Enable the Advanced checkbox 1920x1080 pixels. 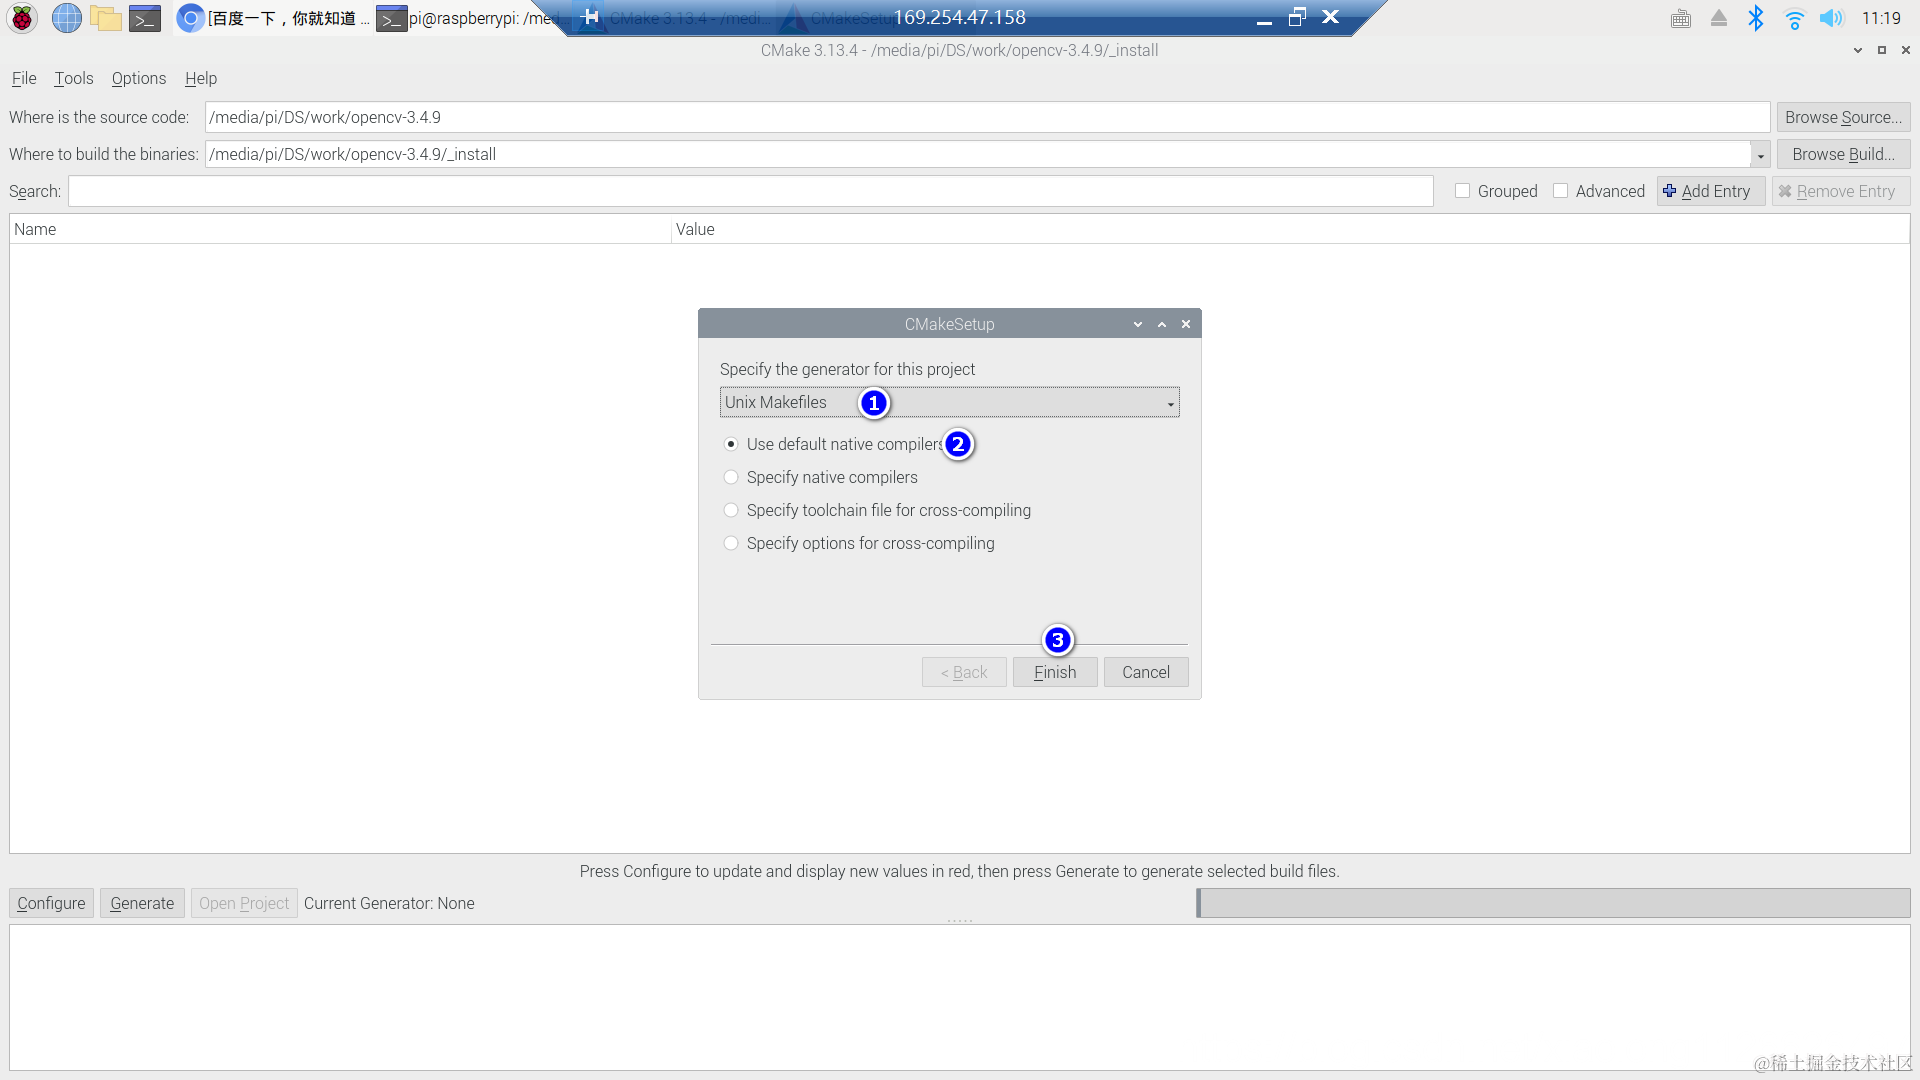click(1561, 191)
